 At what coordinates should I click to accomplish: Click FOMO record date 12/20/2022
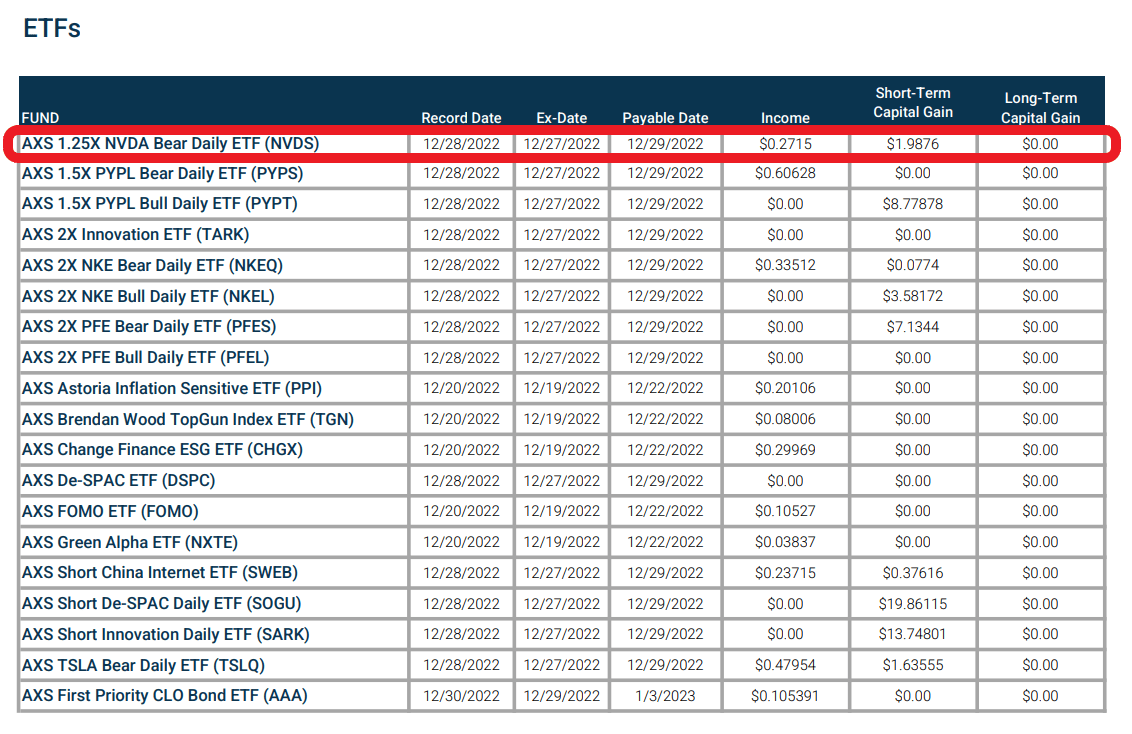point(461,511)
